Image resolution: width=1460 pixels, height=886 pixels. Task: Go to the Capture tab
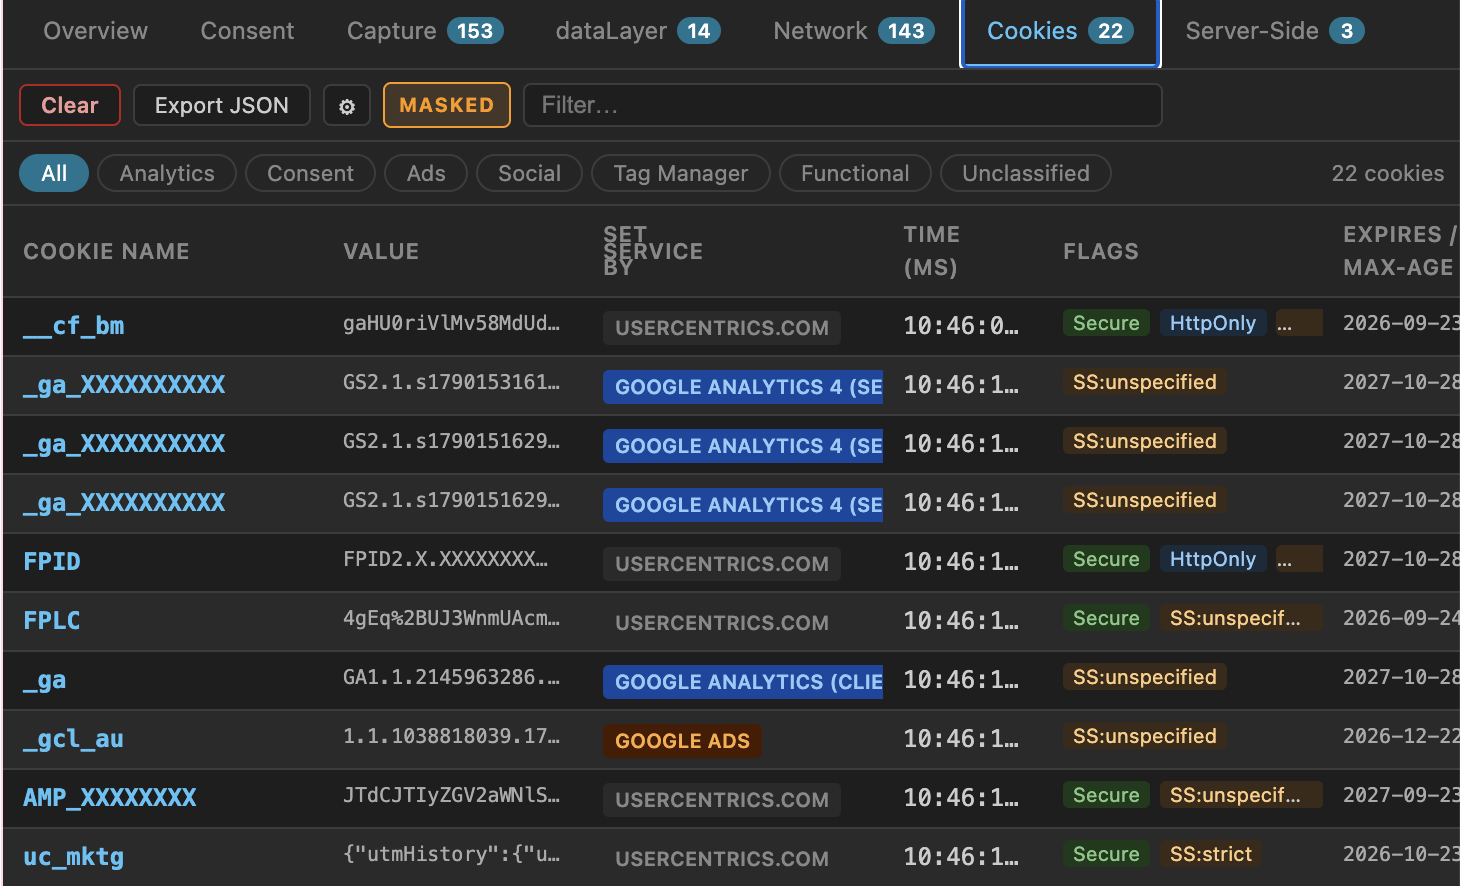425,31
